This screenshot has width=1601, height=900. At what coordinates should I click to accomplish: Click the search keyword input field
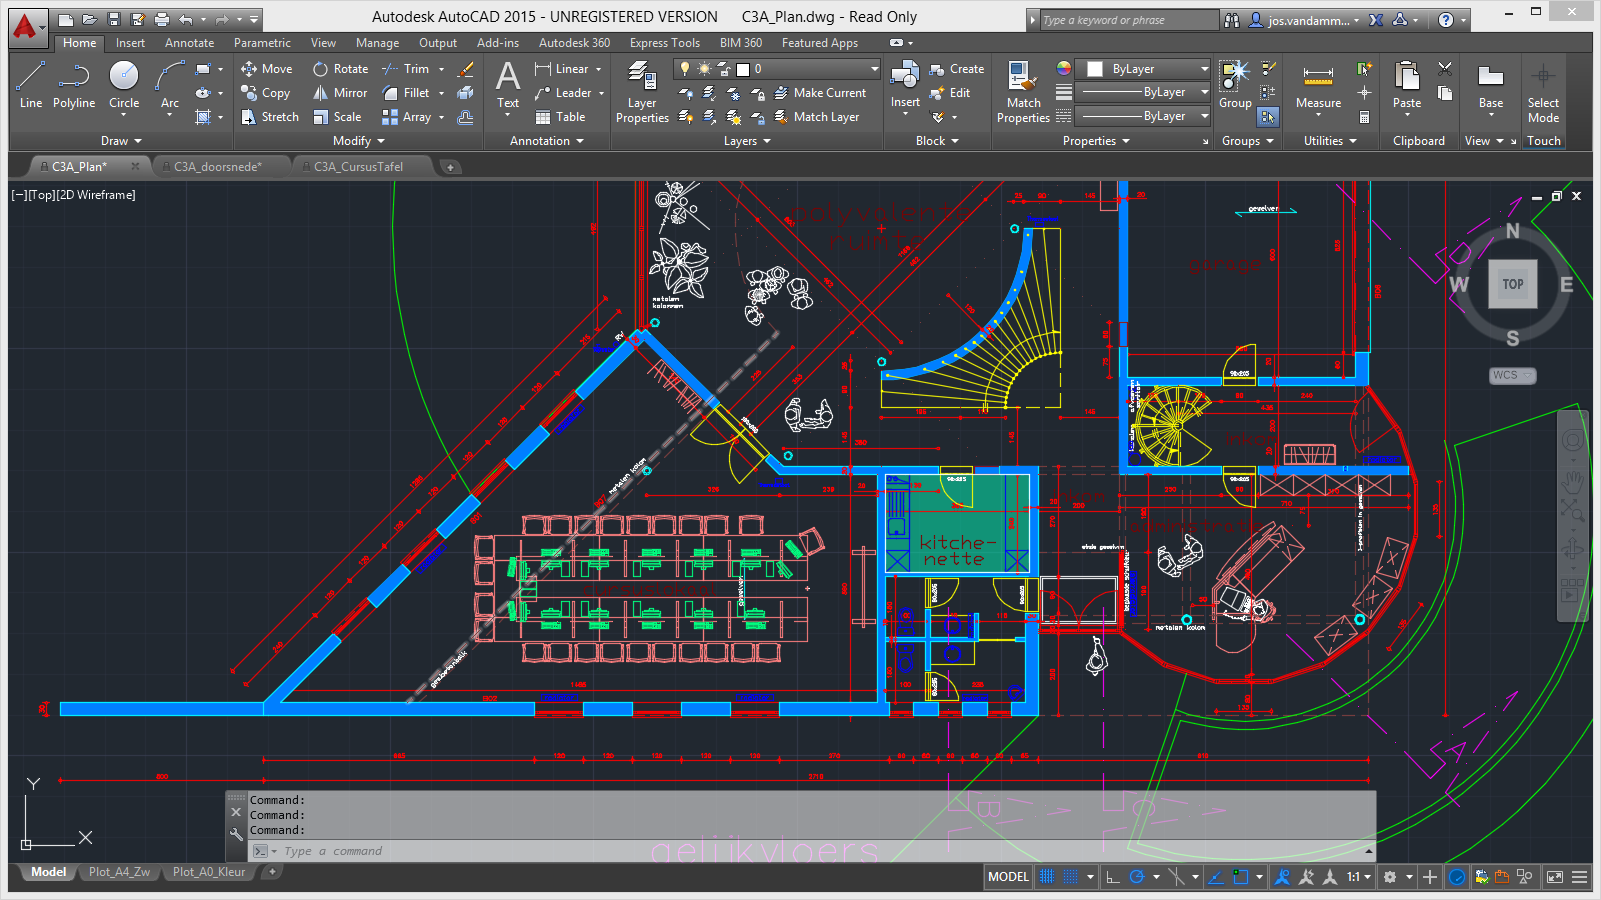coord(1129,20)
